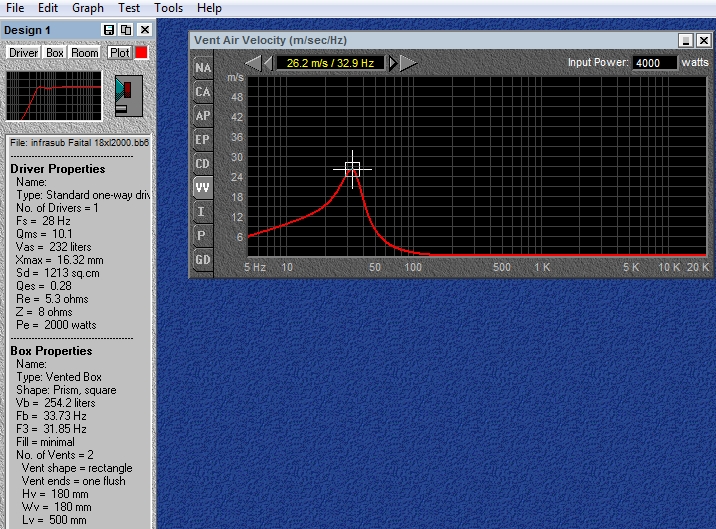716x529 pixels.
Task: Close the Design 1 panel
Action: (x=145, y=30)
